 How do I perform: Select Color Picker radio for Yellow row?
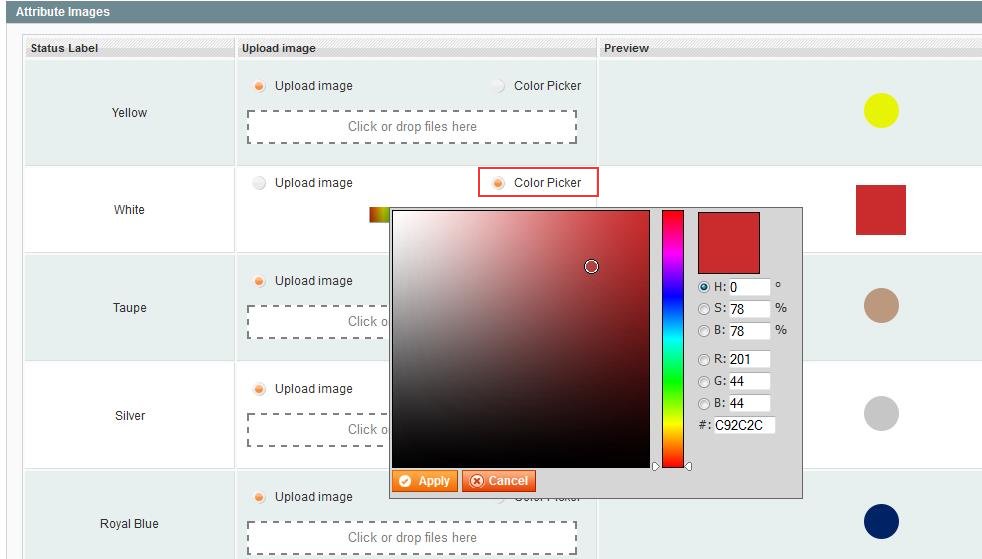(x=498, y=86)
